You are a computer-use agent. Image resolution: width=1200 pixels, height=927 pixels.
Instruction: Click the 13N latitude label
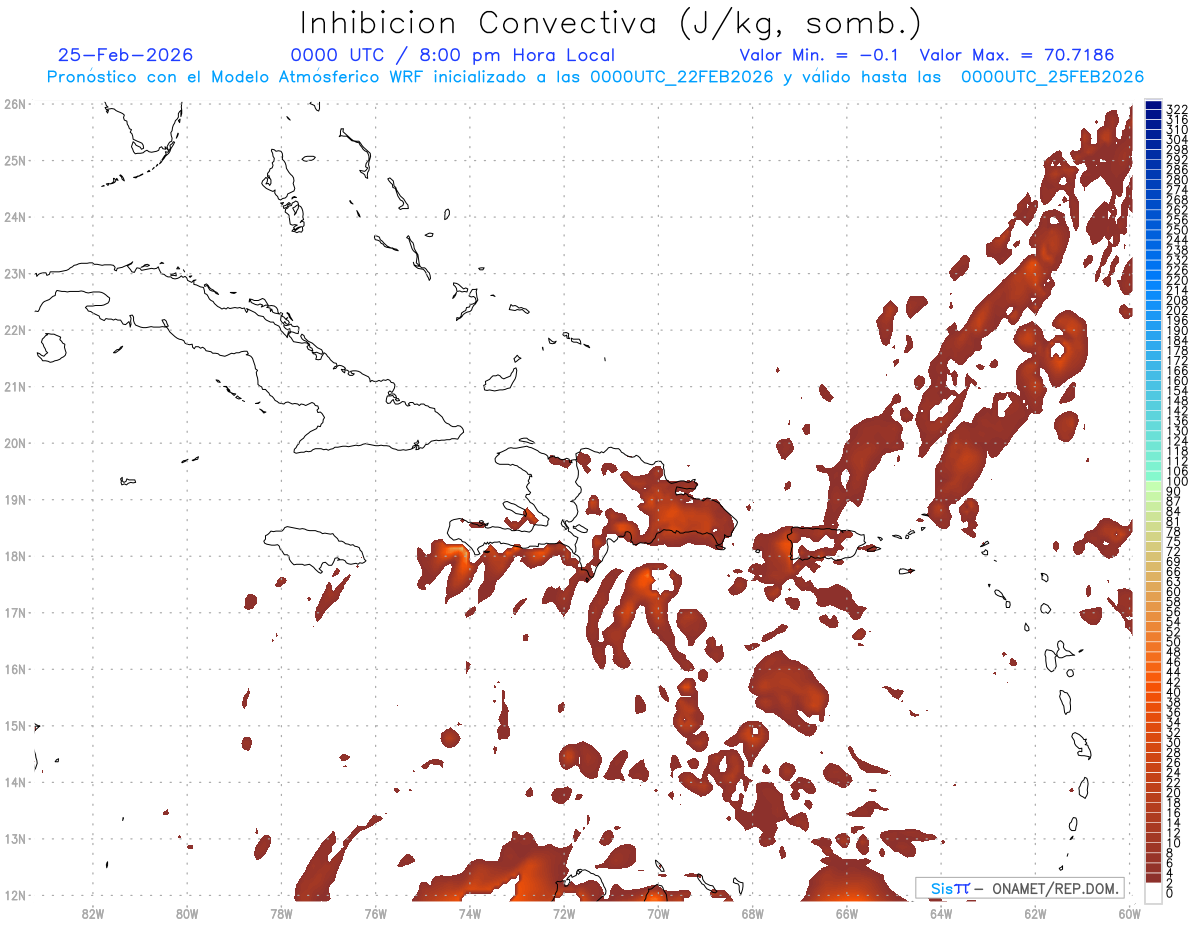coord(15,839)
